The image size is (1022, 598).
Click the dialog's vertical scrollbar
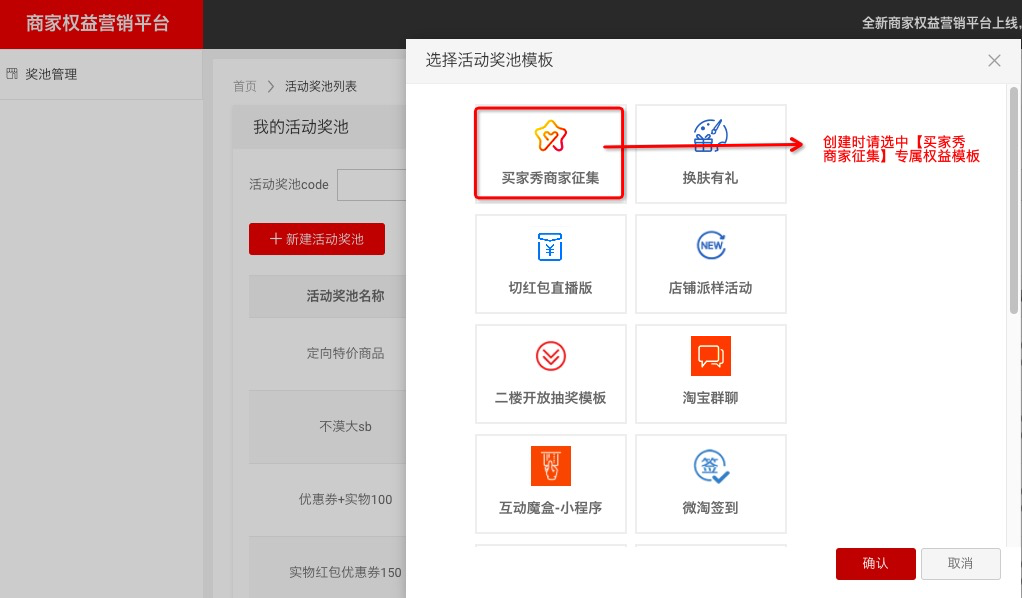pyautogui.click(x=1013, y=200)
